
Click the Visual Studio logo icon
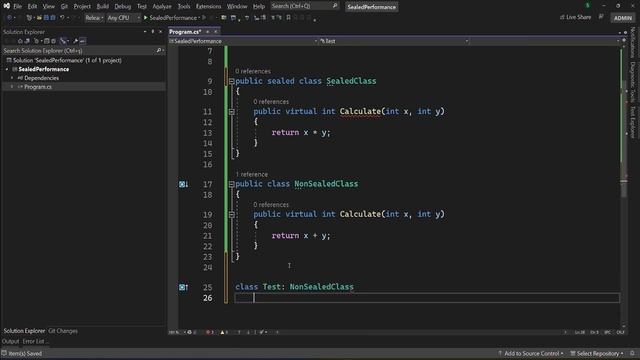point(7,6)
